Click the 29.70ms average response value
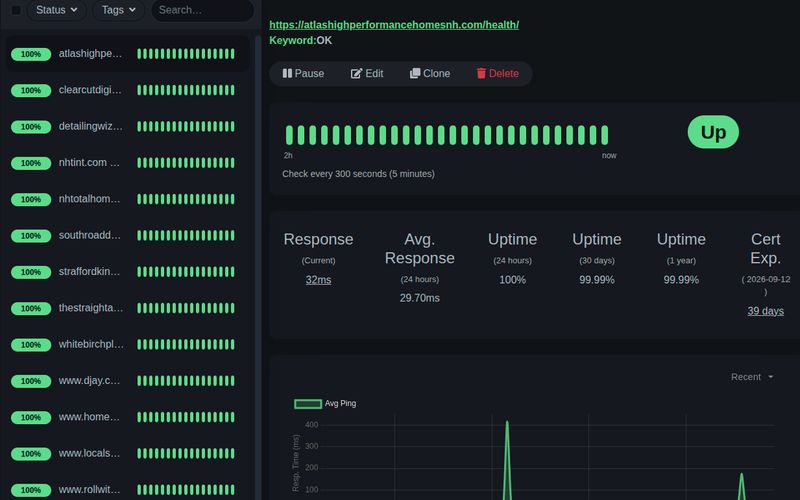Viewport: 800px width, 500px height. coord(419,298)
